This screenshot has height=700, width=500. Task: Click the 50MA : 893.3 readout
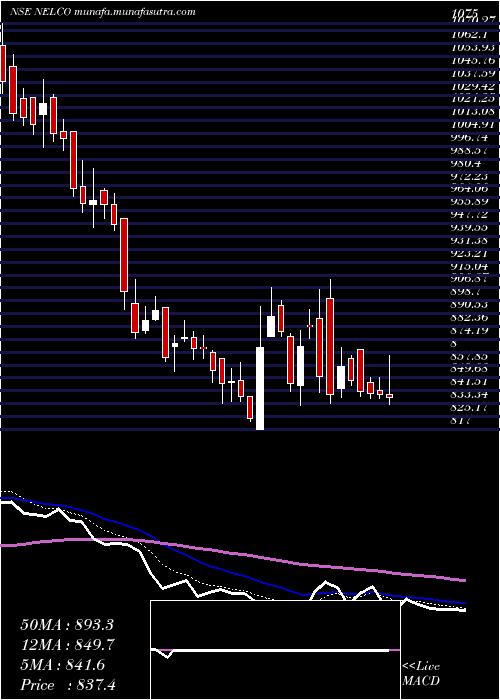point(66,625)
